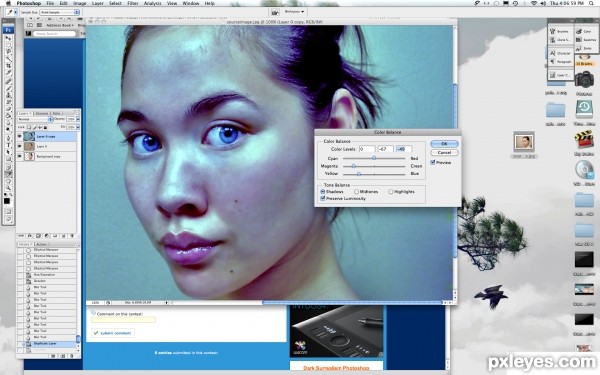Viewport: 600px width, 375px height.
Task: Click the foreground color swatch
Action: tap(7, 201)
